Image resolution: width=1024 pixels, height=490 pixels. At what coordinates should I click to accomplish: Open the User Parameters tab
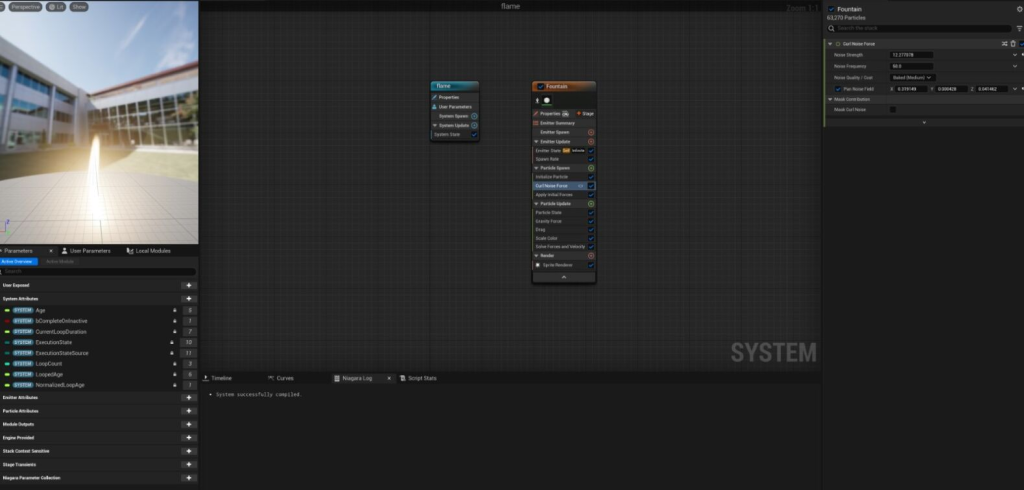tap(89, 251)
